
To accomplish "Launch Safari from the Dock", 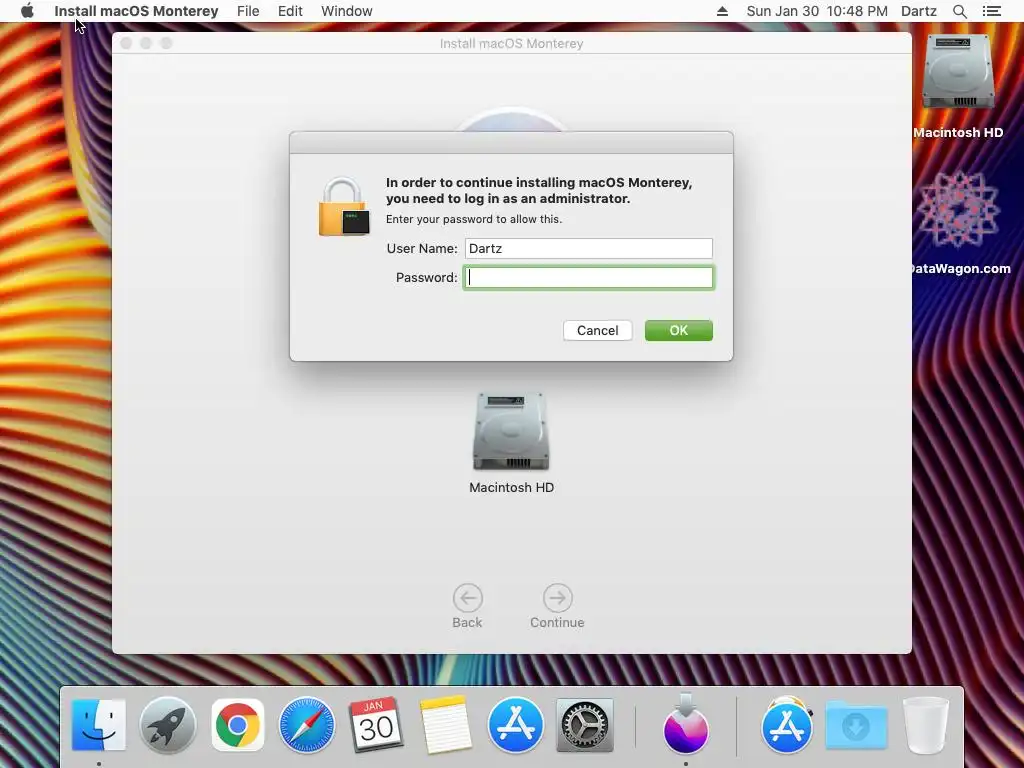I will [306, 725].
